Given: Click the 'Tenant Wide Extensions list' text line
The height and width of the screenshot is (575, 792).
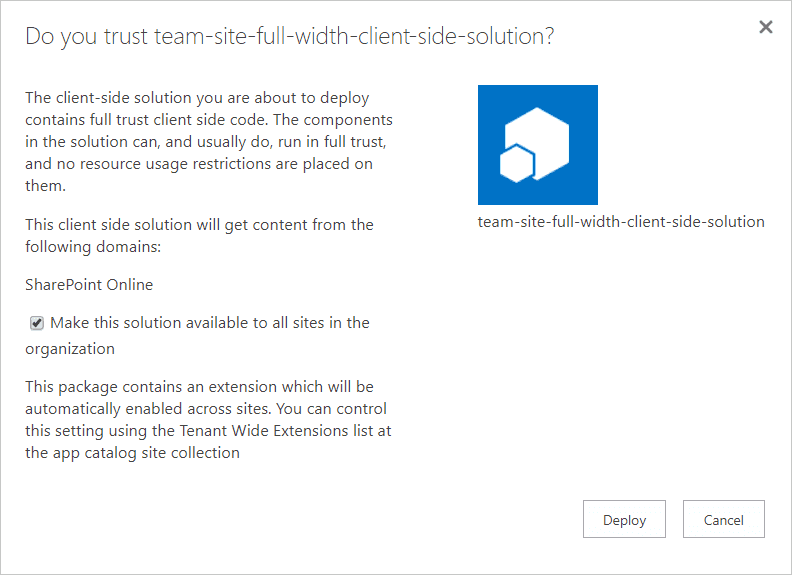Looking at the screenshot, I should pyautogui.click(x=208, y=430).
